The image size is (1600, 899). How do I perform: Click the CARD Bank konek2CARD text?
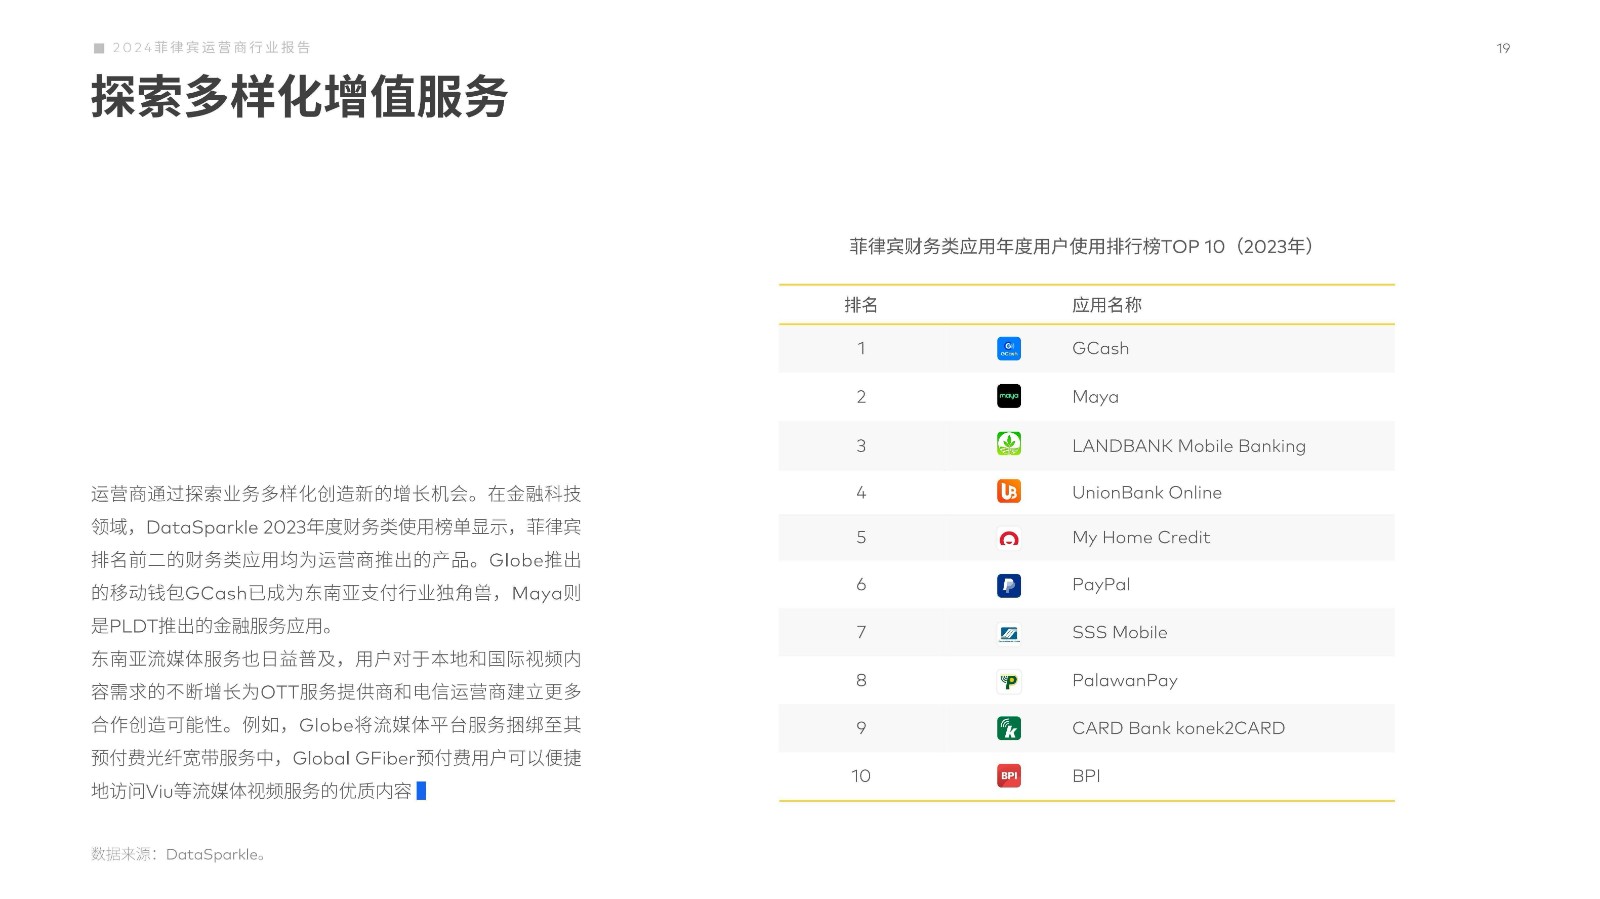[x=1178, y=728]
